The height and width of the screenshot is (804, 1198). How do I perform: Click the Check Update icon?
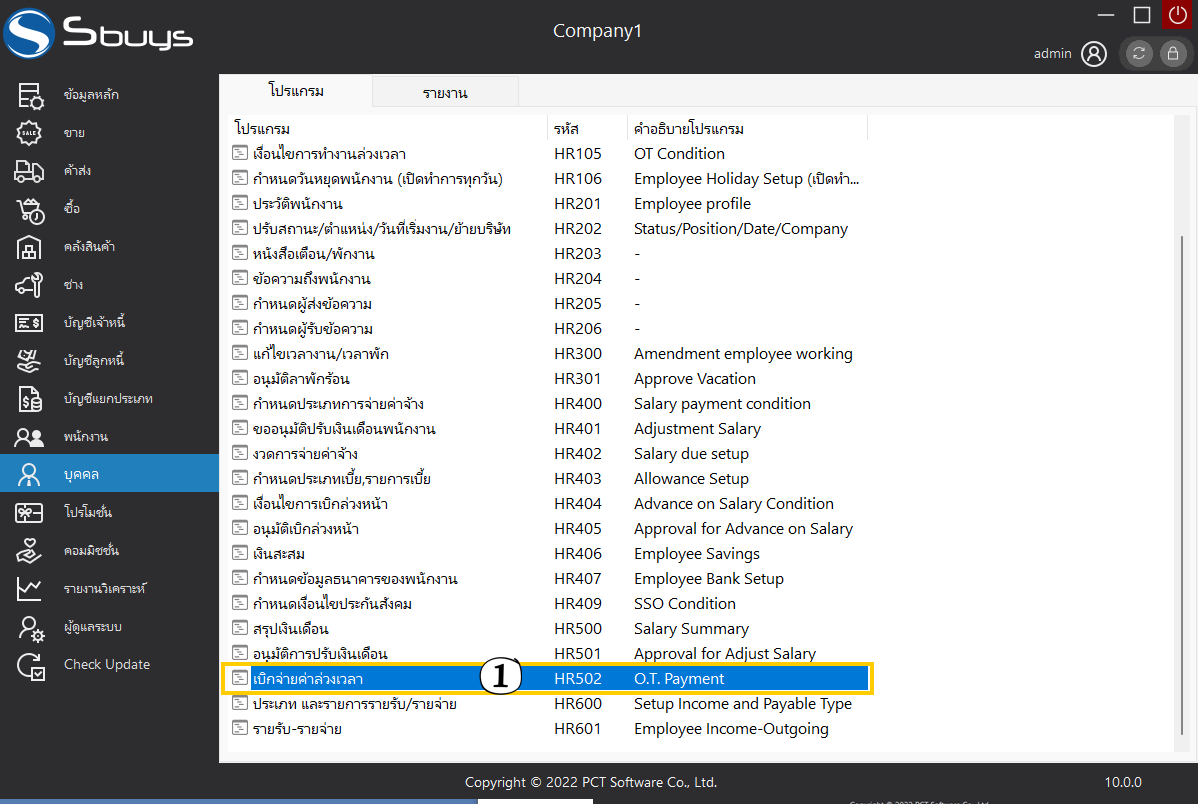pos(30,665)
